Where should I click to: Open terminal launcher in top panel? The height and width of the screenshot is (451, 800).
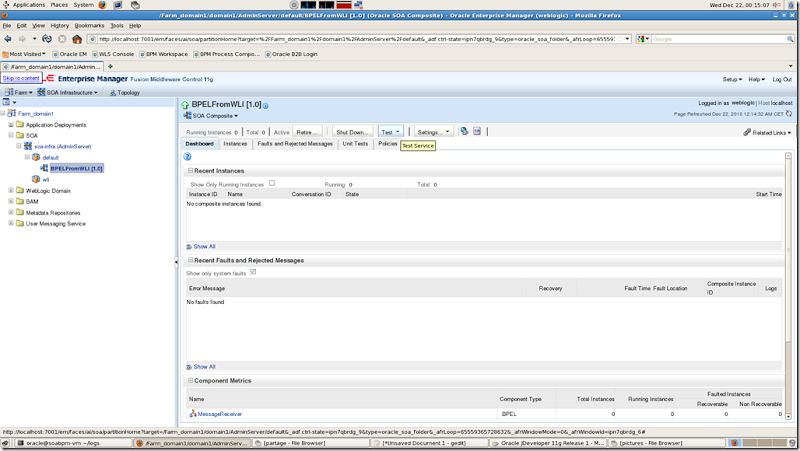[118, 5]
